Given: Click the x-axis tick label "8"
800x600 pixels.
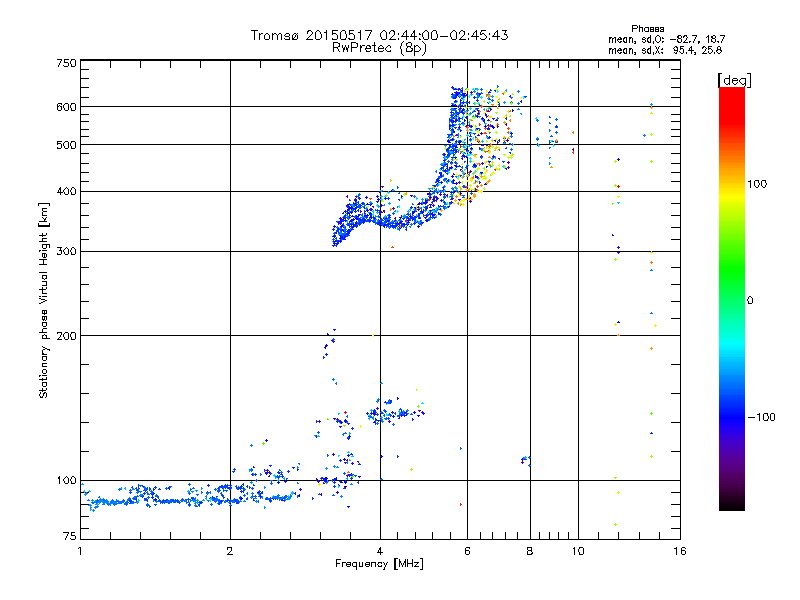Looking at the screenshot, I should [x=530, y=551].
